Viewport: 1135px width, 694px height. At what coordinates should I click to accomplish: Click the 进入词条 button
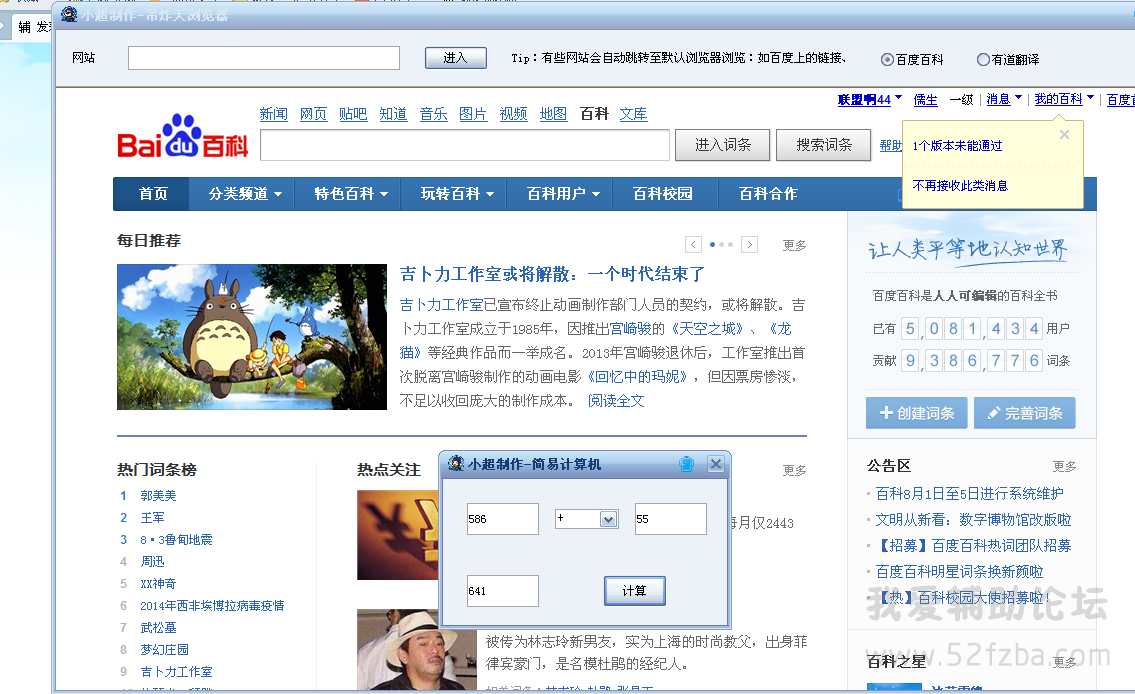pos(722,145)
